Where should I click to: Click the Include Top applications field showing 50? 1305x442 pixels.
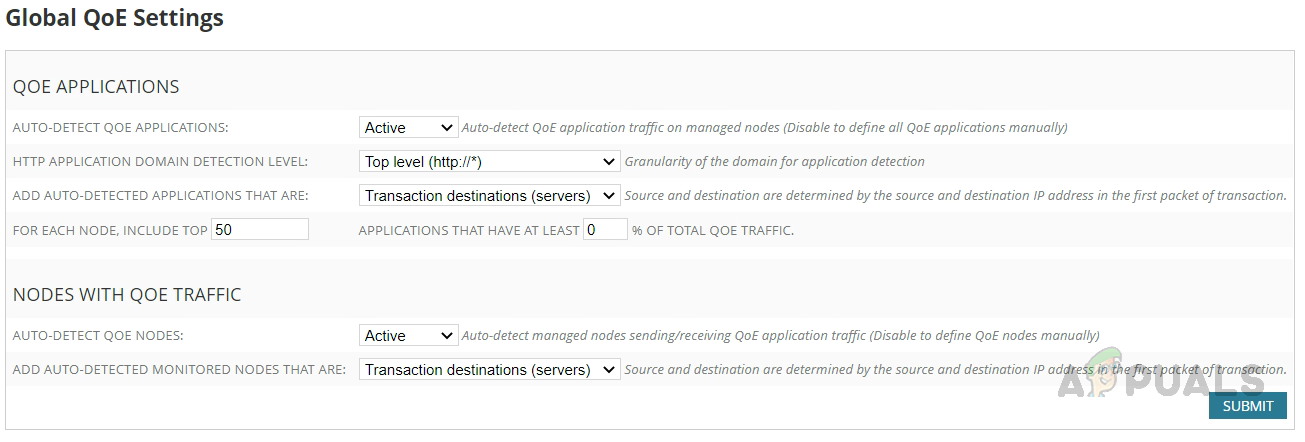260,229
